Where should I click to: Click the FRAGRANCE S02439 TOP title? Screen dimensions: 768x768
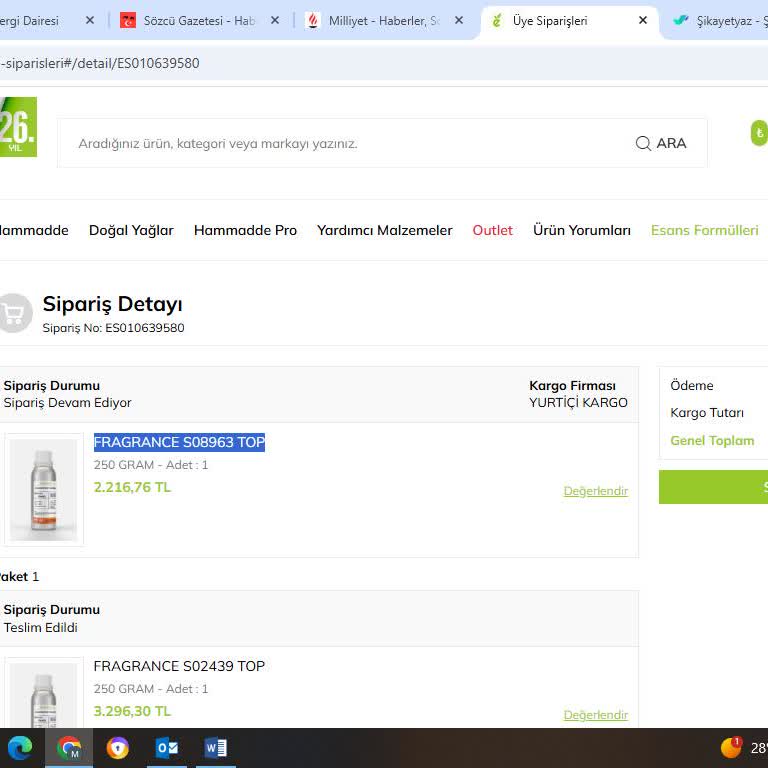pos(179,666)
